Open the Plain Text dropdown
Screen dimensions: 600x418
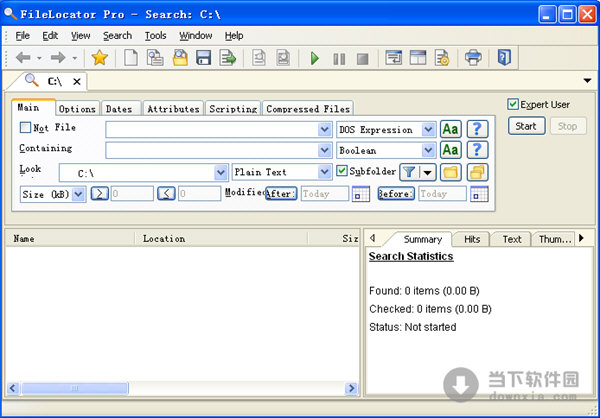pos(324,172)
